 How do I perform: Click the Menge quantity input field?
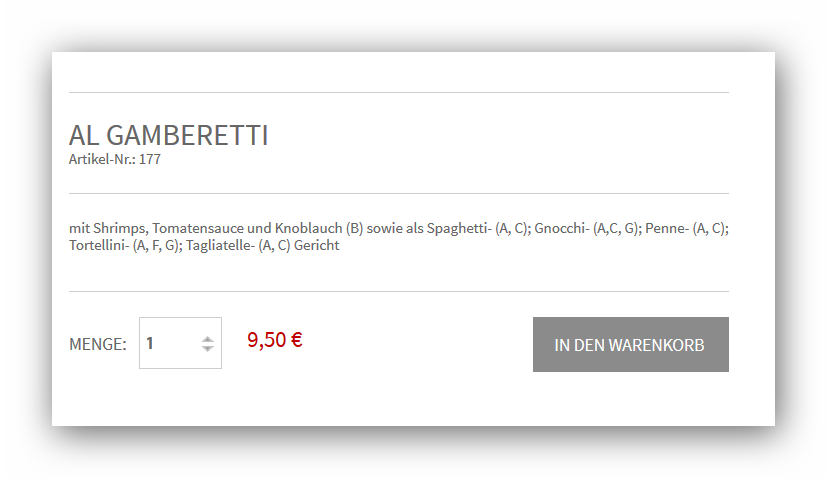(x=172, y=343)
